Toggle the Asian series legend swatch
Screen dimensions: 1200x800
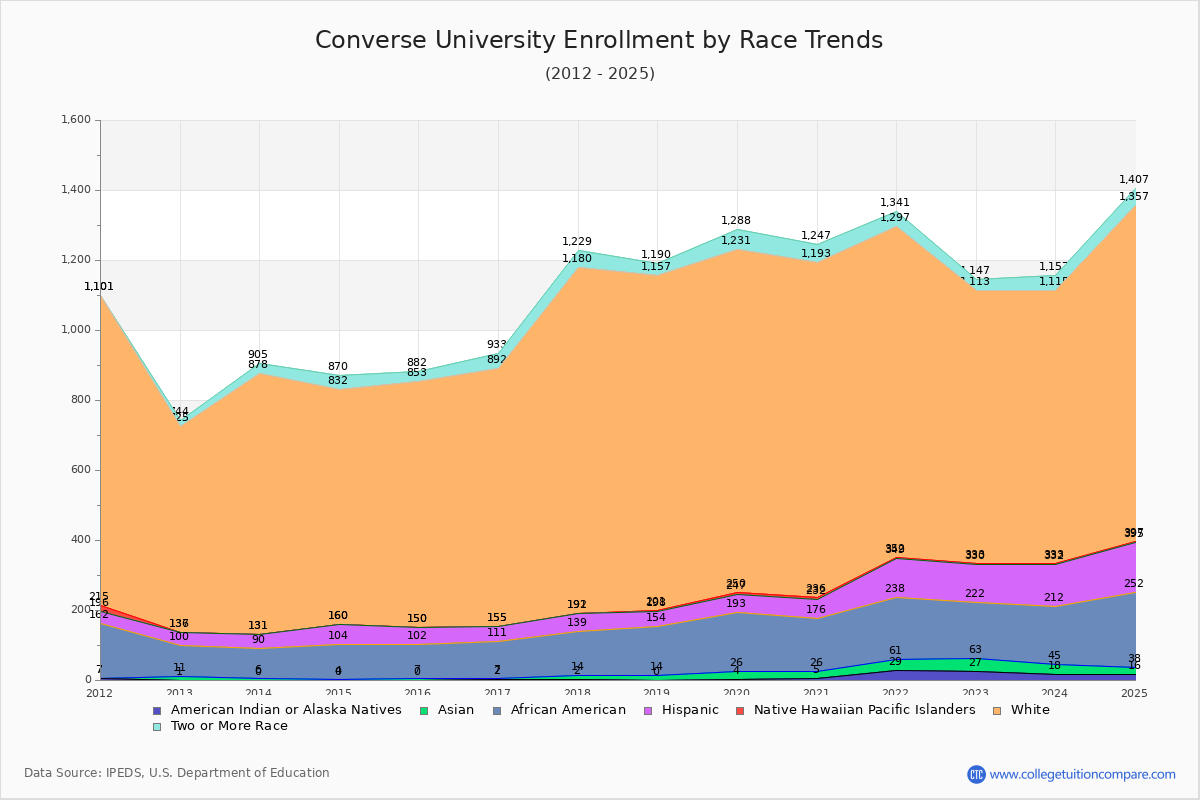click(423, 710)
